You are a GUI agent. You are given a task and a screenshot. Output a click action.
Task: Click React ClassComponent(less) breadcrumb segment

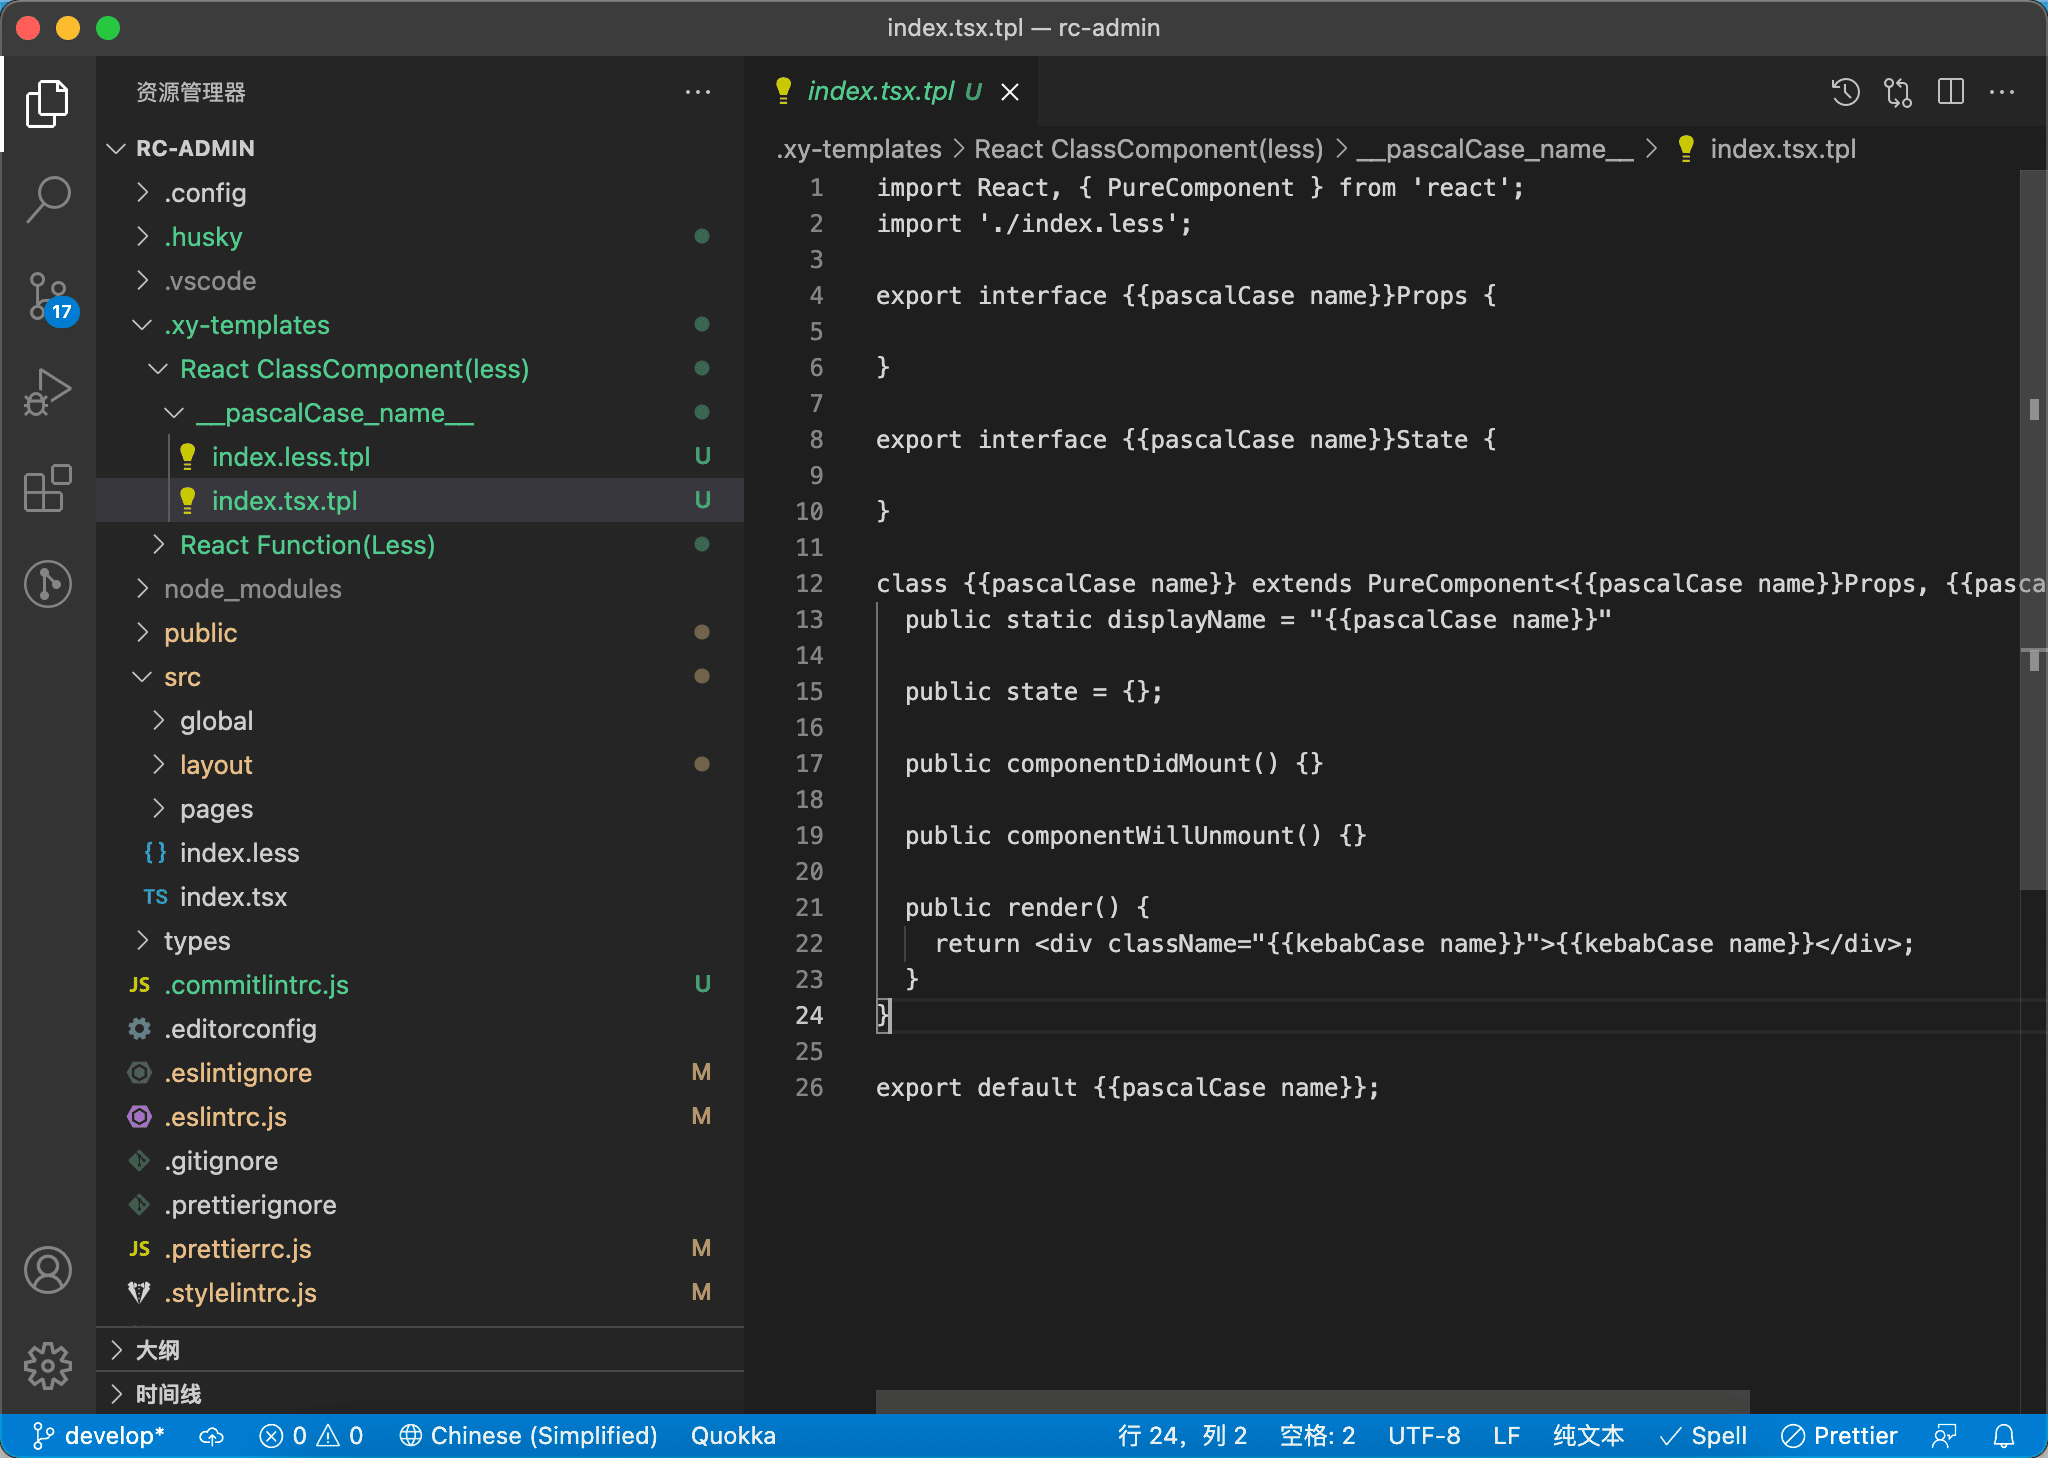pyautogui.click(x=1149, y=149)
